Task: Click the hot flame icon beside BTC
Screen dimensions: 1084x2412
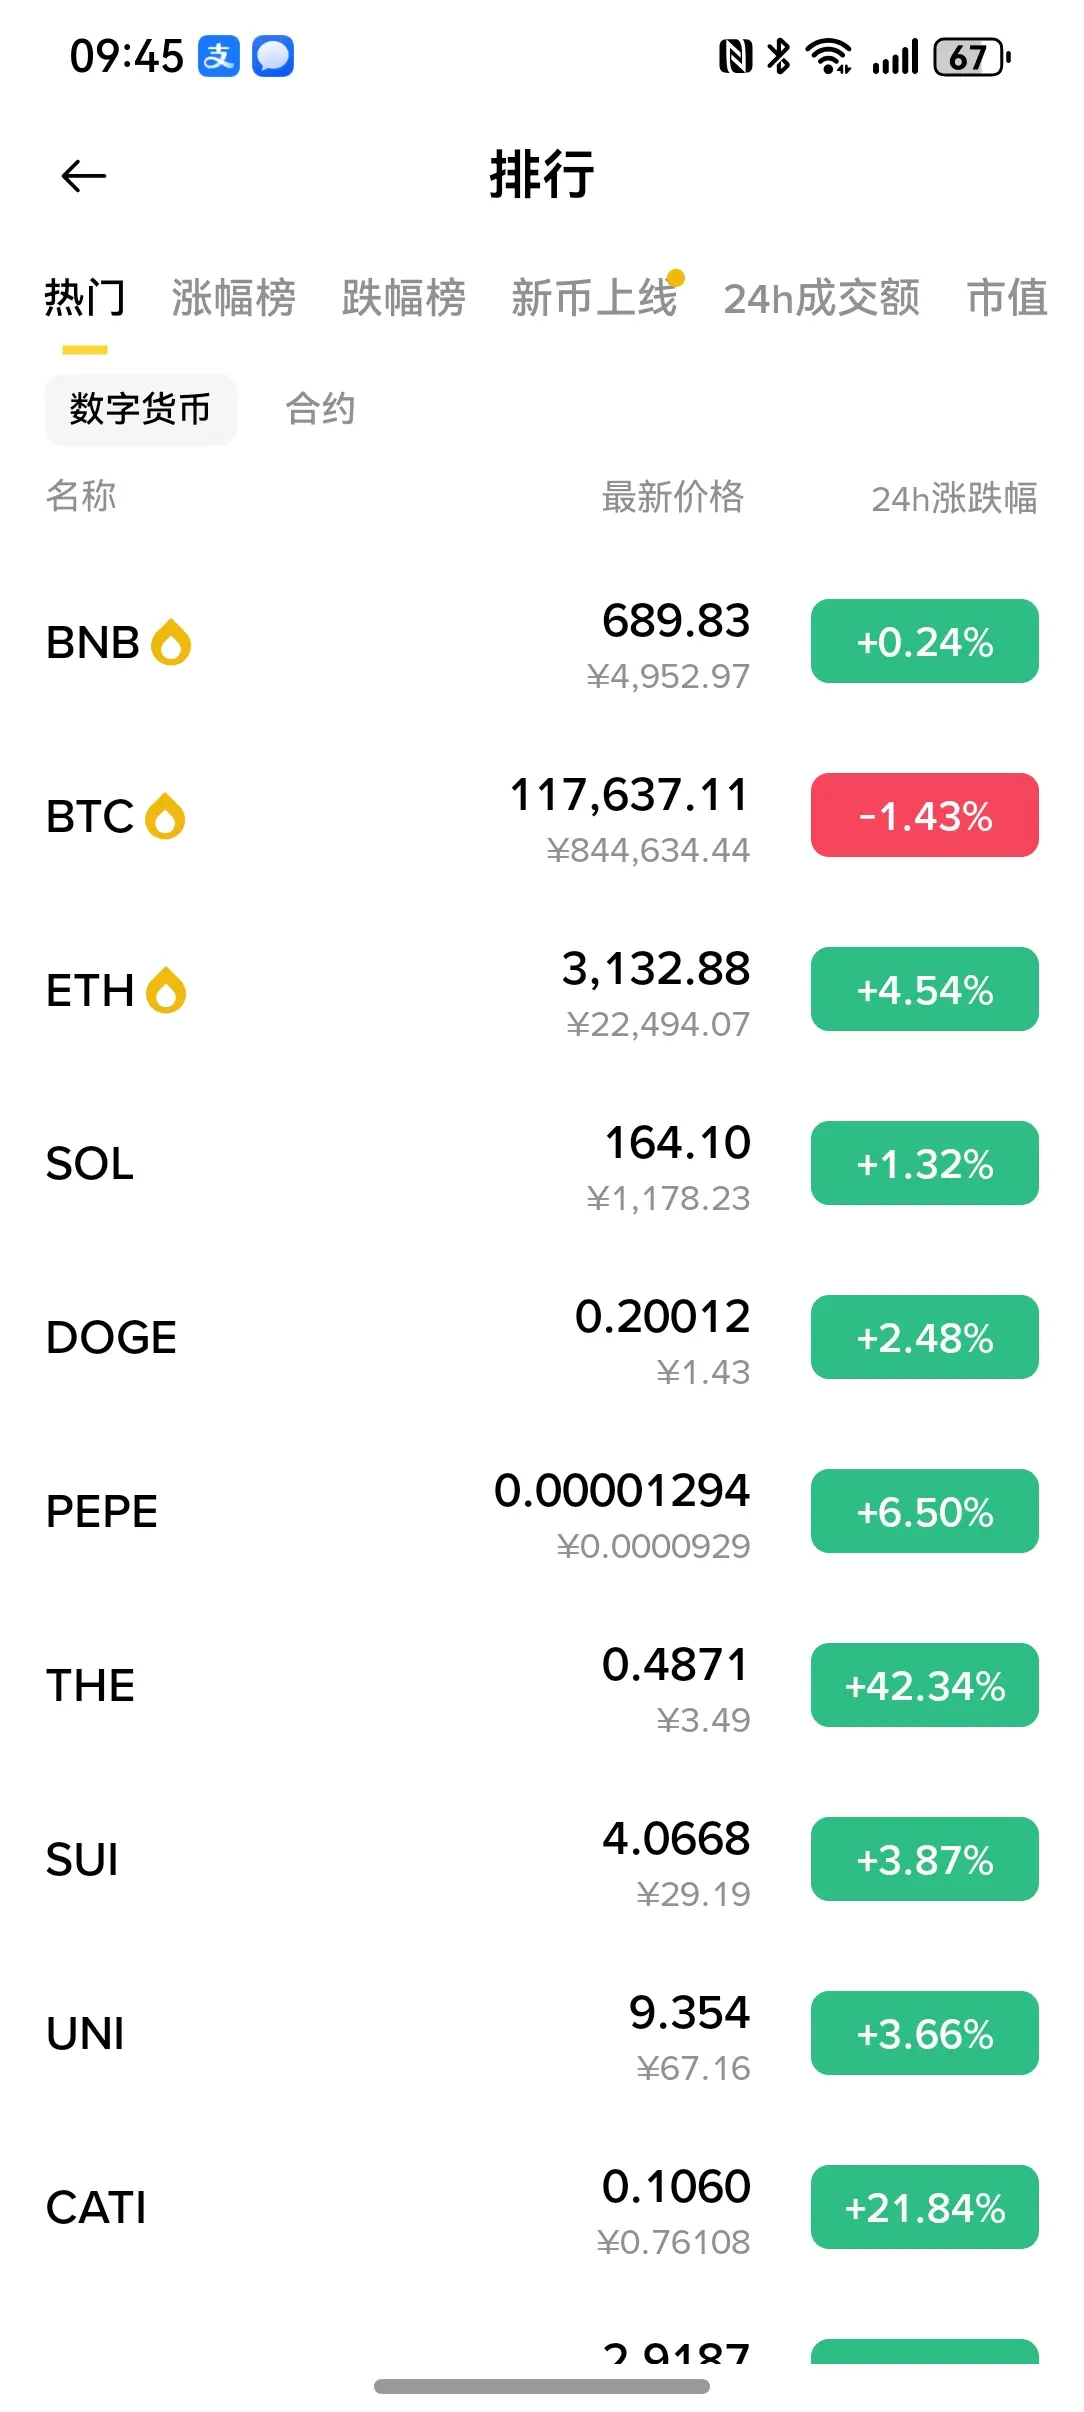Action: [165, 816]
